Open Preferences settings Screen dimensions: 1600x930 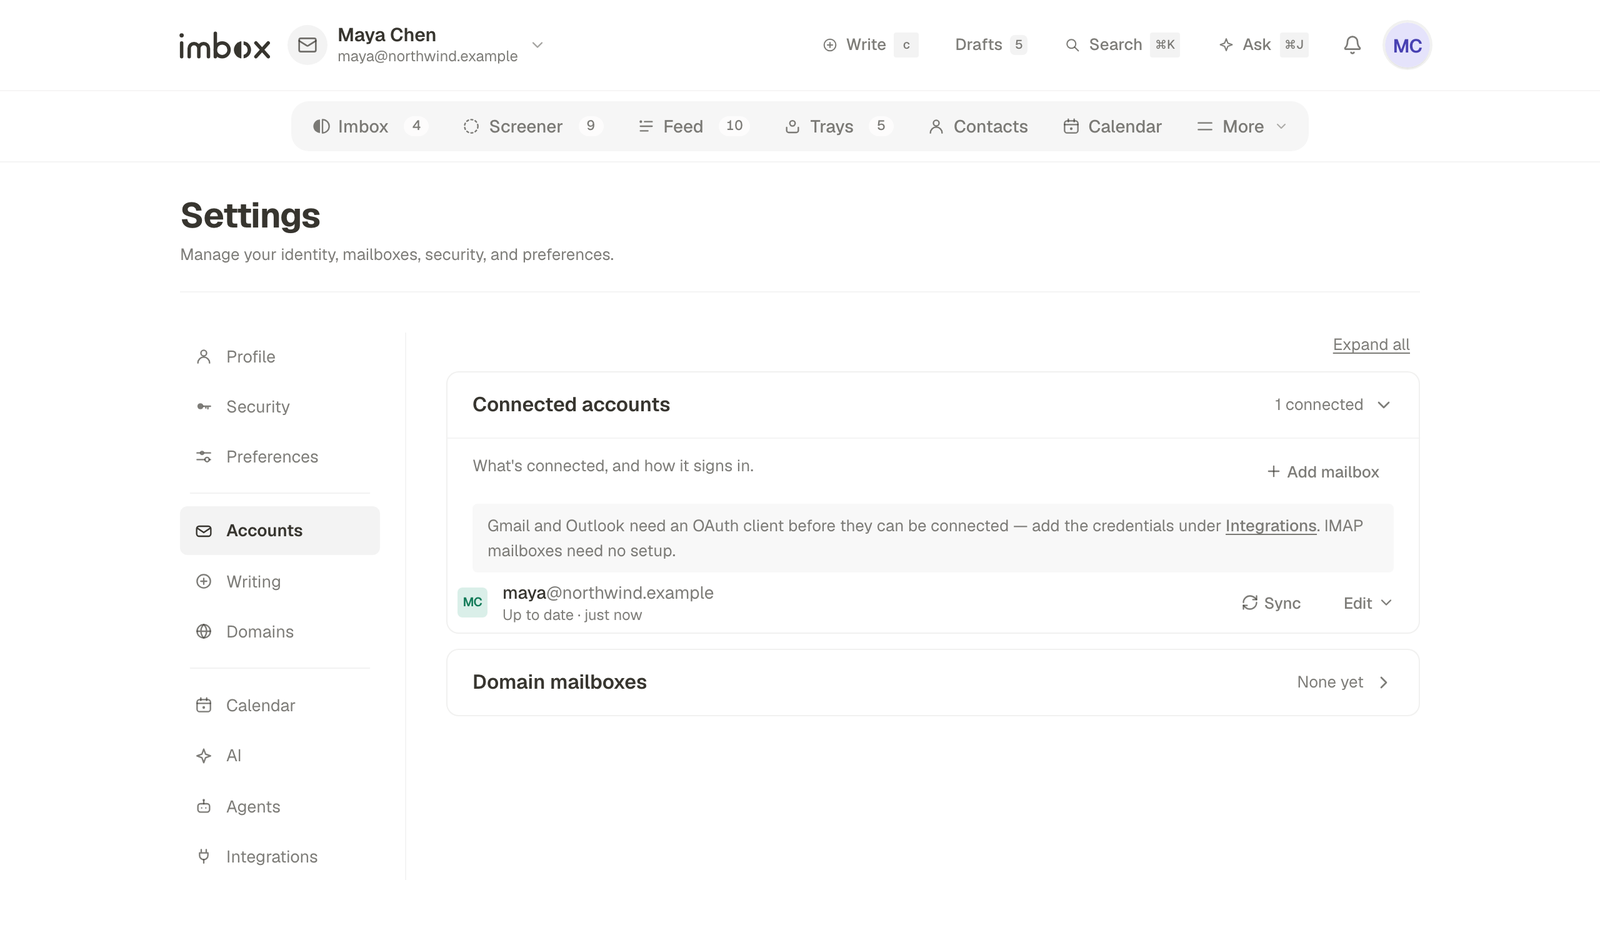click(280, 457)
